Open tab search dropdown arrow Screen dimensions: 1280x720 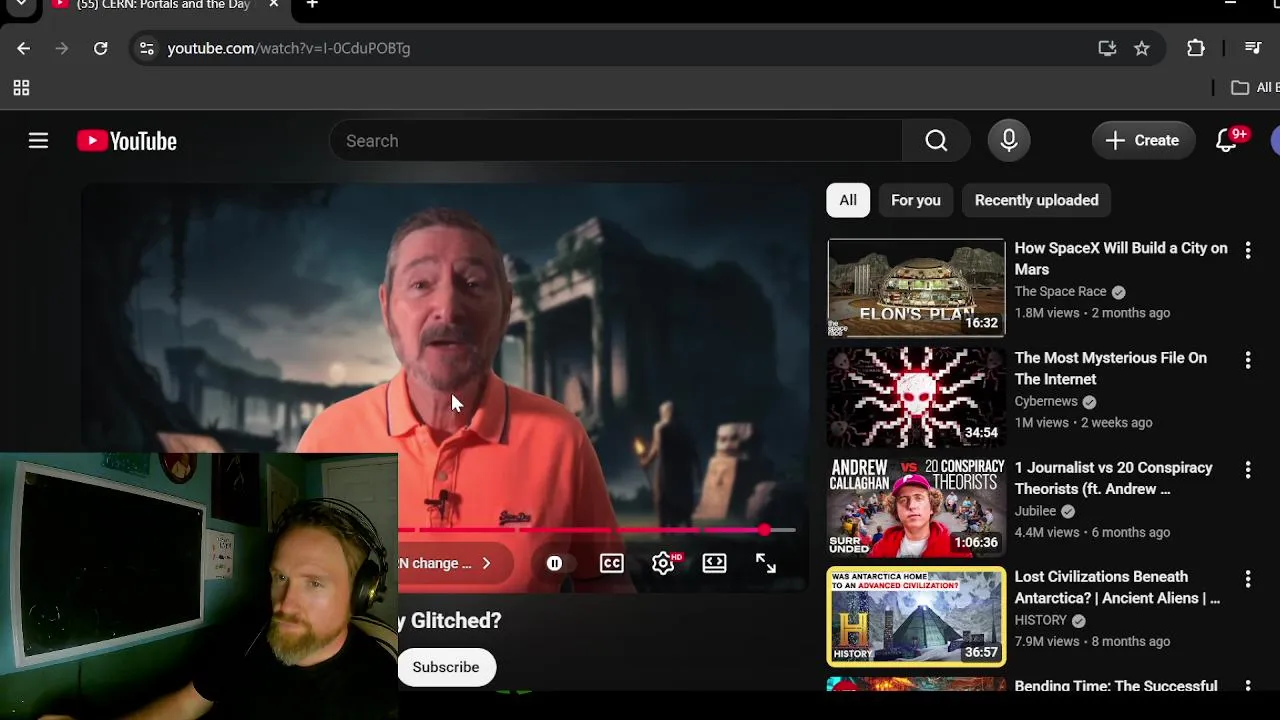pyautogui.click(x=21, y=5)
